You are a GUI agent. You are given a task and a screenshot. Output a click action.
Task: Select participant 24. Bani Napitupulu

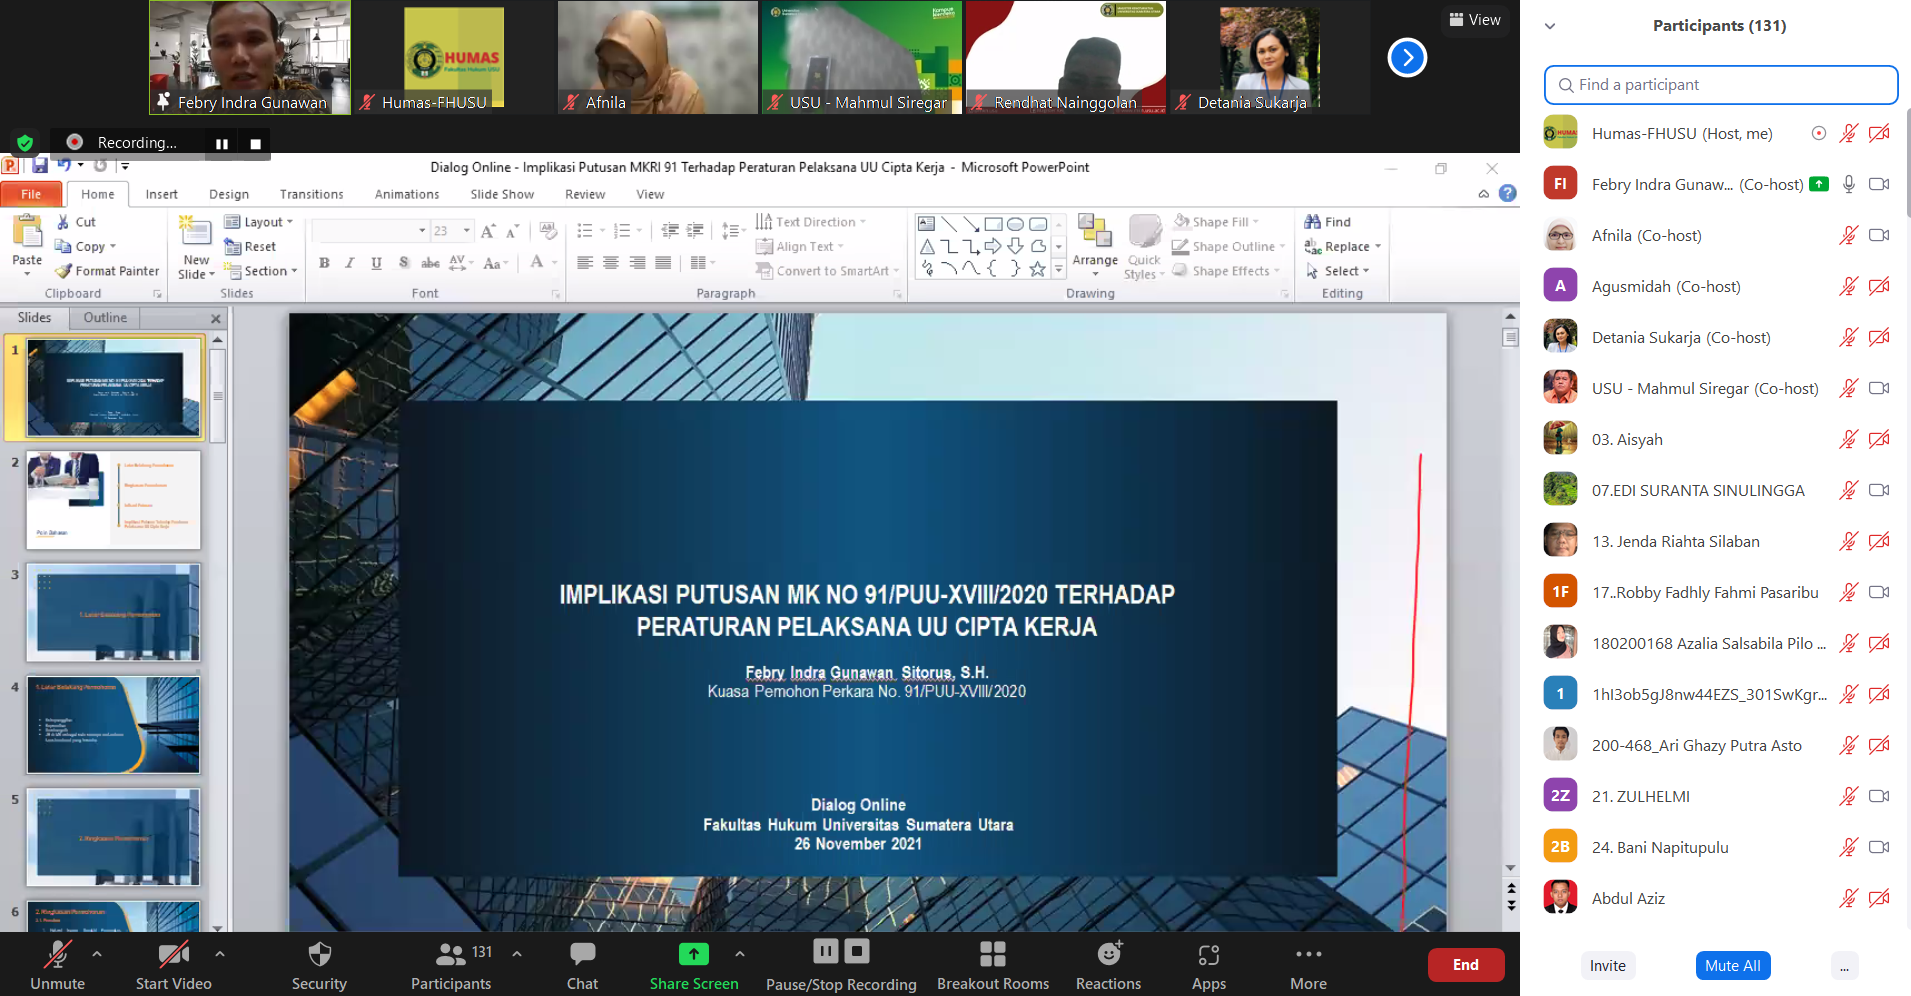1720,847
